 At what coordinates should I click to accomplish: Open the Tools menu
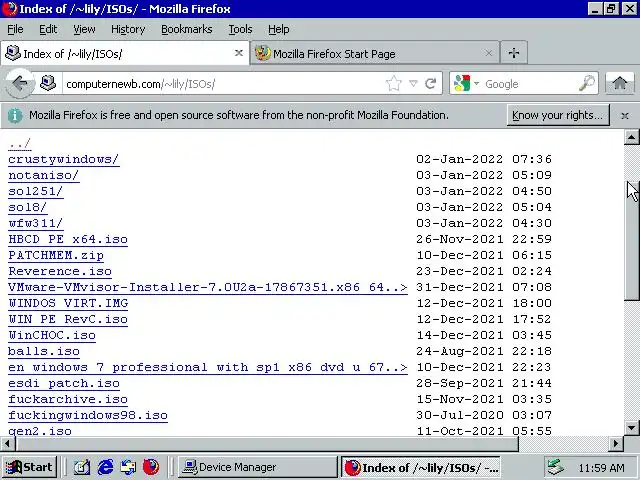[240, 29]
